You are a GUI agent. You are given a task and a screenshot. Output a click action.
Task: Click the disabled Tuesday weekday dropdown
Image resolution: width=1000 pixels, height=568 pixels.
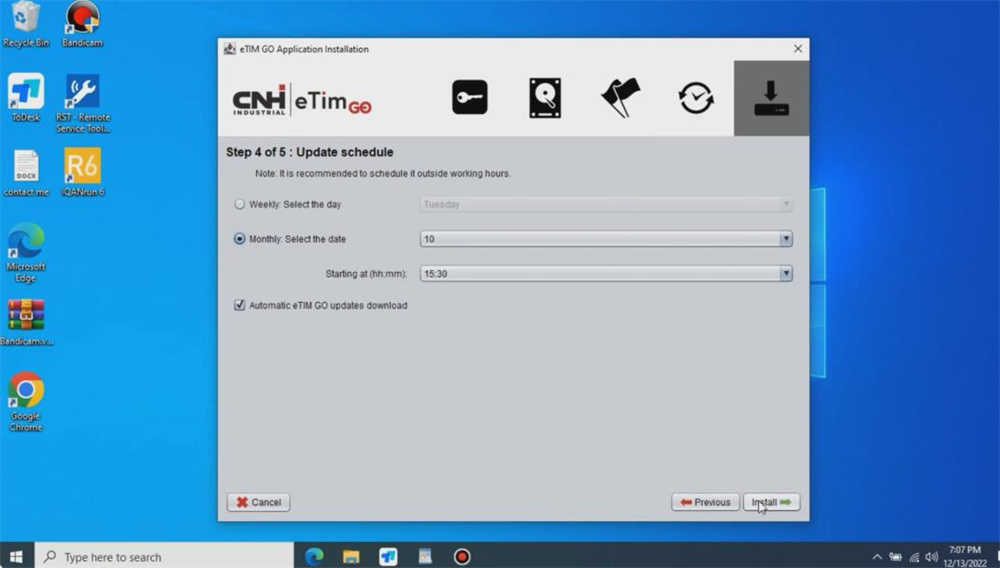click(606, 204)
